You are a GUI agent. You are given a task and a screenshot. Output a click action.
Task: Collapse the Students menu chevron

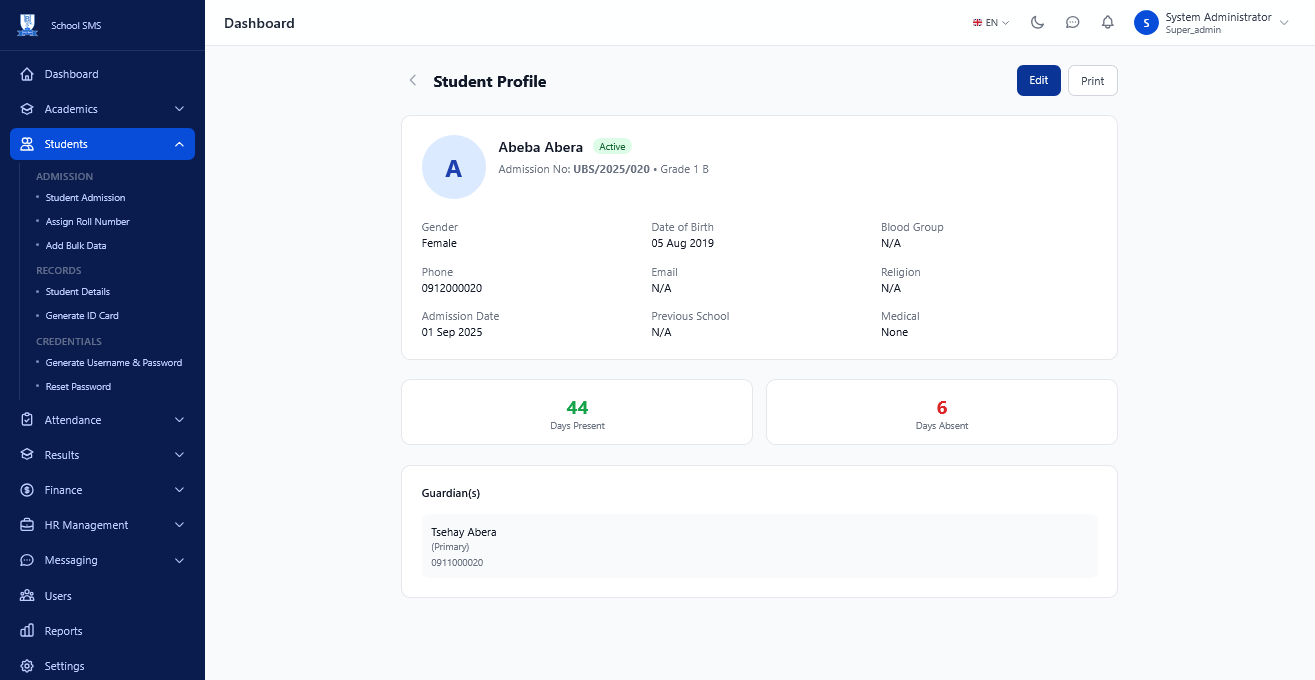point(179,144)
